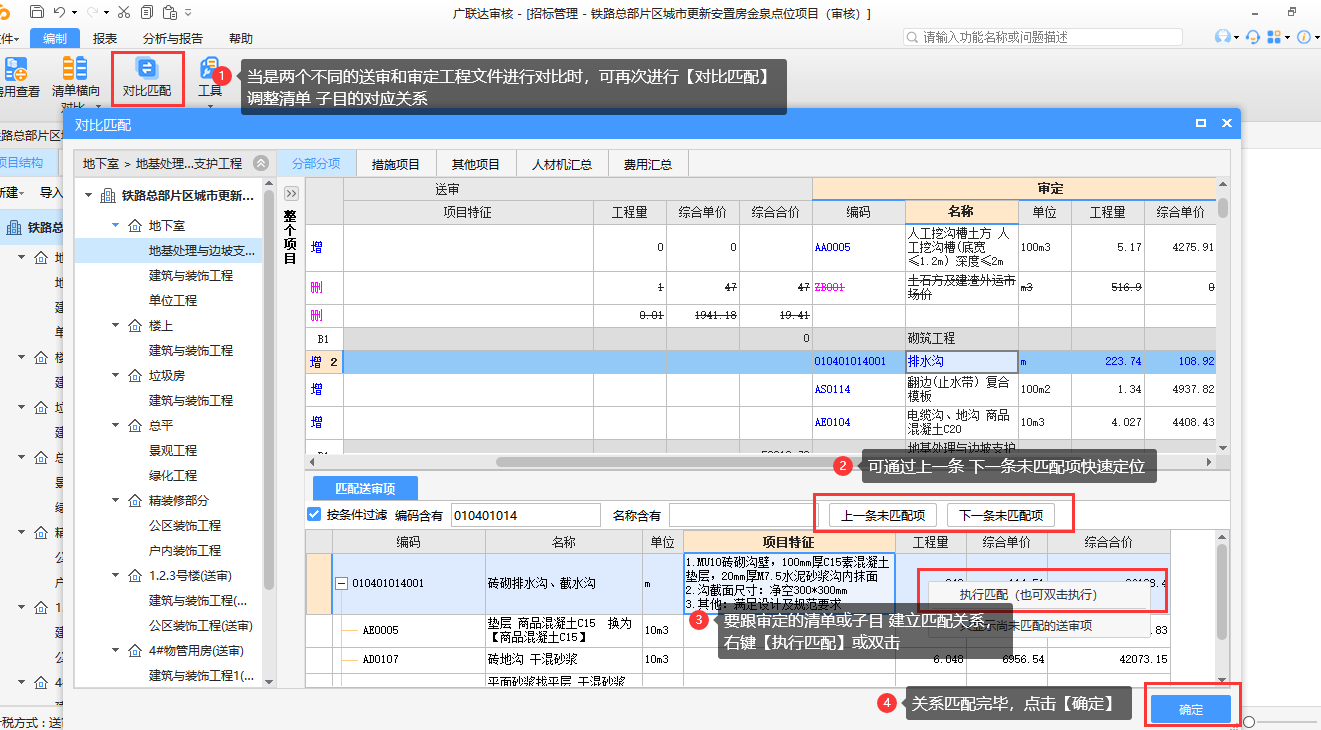Image resolution: width=1321 pixels, height=730 pixels.
Task: Click the paste clipboard icon
Action: point(169,13)
